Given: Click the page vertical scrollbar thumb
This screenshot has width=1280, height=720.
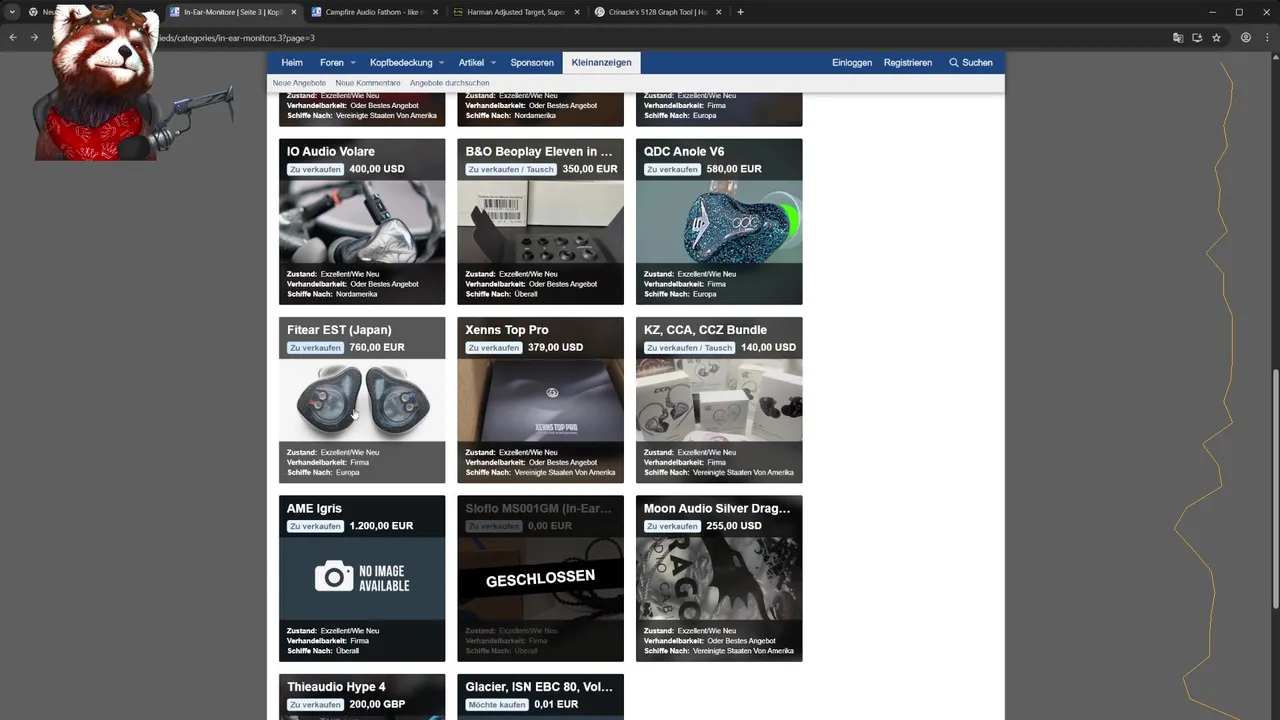Looking at the screenshot, I should click(1274, 488).
